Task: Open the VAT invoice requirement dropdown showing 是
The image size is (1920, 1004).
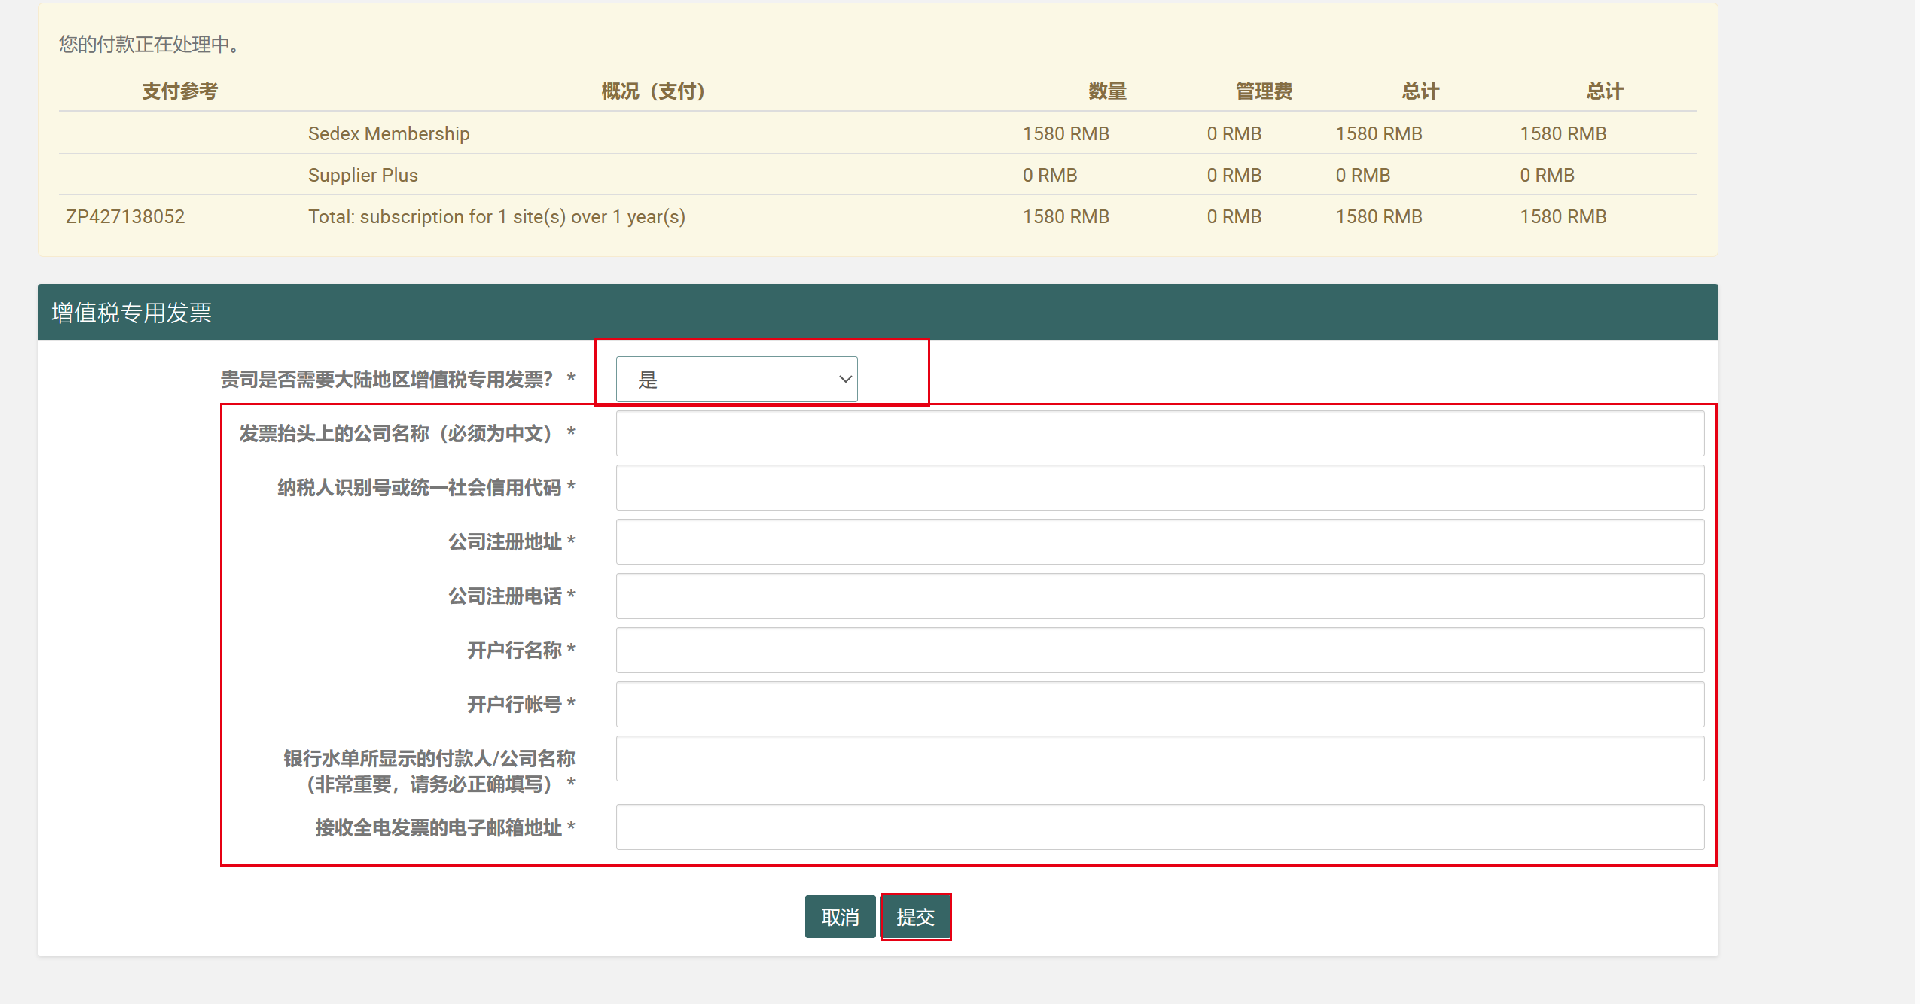Action: point(737,379)
